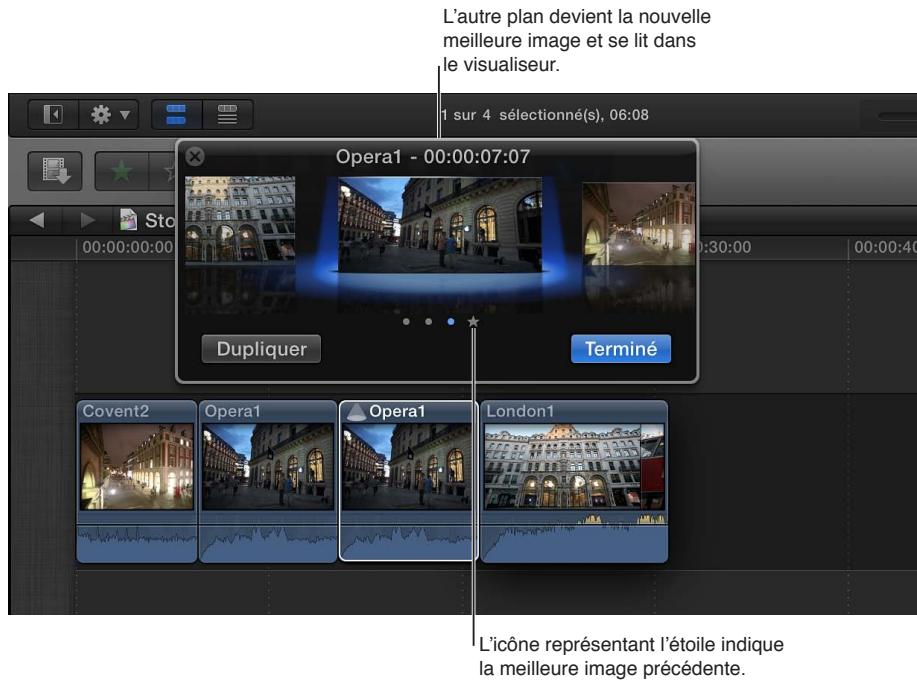This screenshot has width=917, height=684.
Task: Click the Opera1 - 00:00:07:07 title
Action: [433, 157]
